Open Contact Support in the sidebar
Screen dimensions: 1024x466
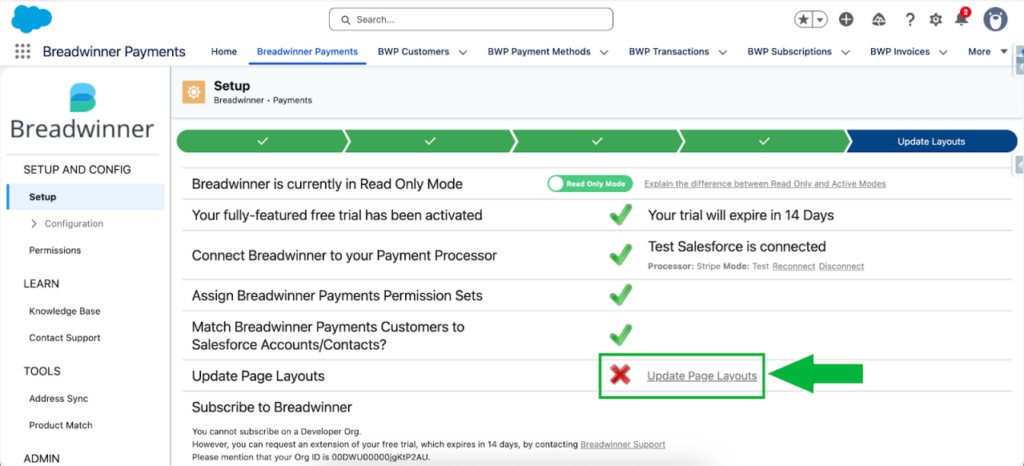65,338
